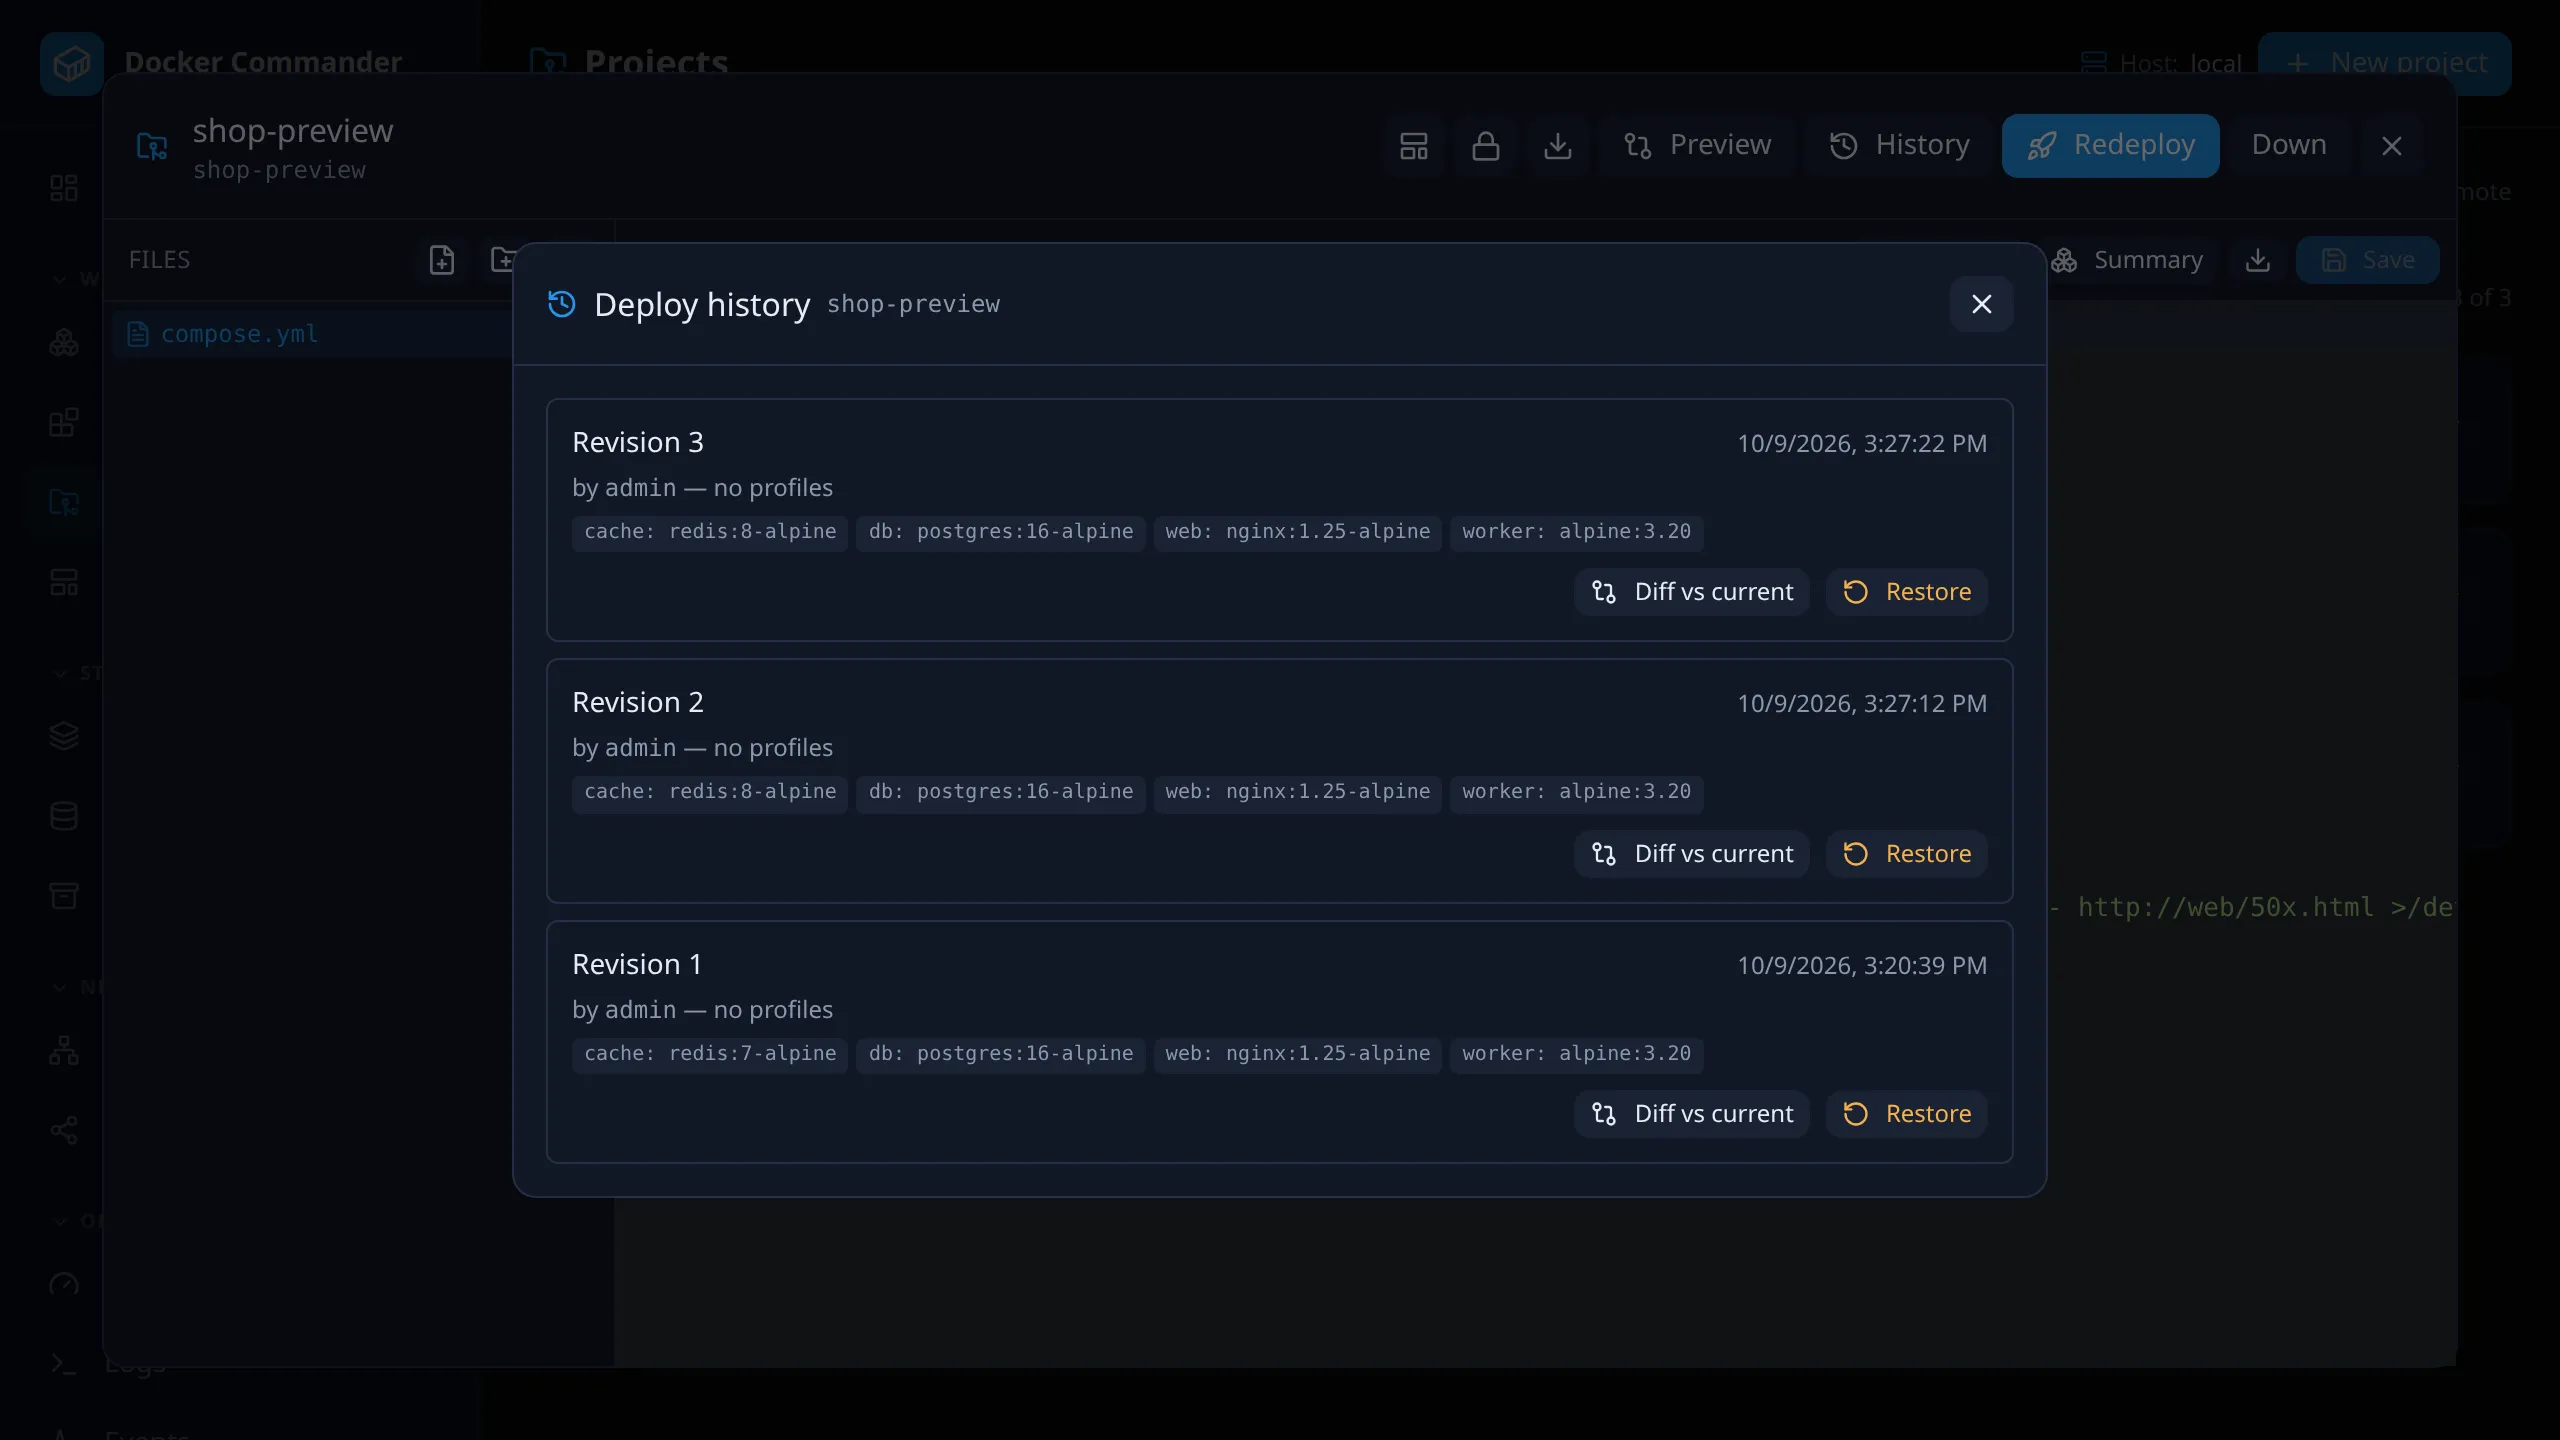Open Diff vs current for Revision 3

coord(1692,592)
